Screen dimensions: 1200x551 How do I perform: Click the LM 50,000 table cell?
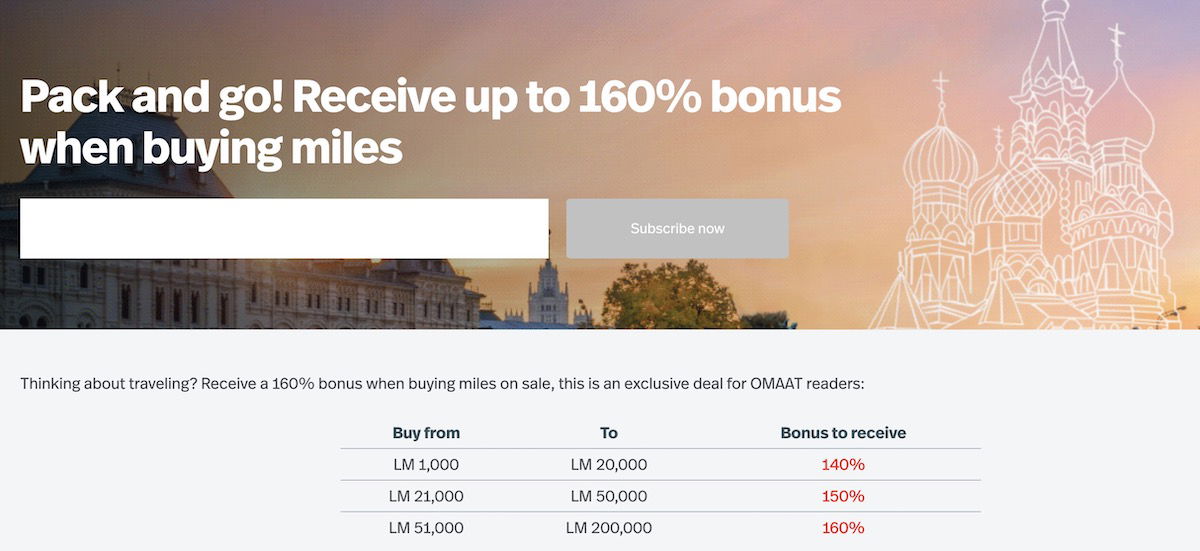click(x=609, y=497)
